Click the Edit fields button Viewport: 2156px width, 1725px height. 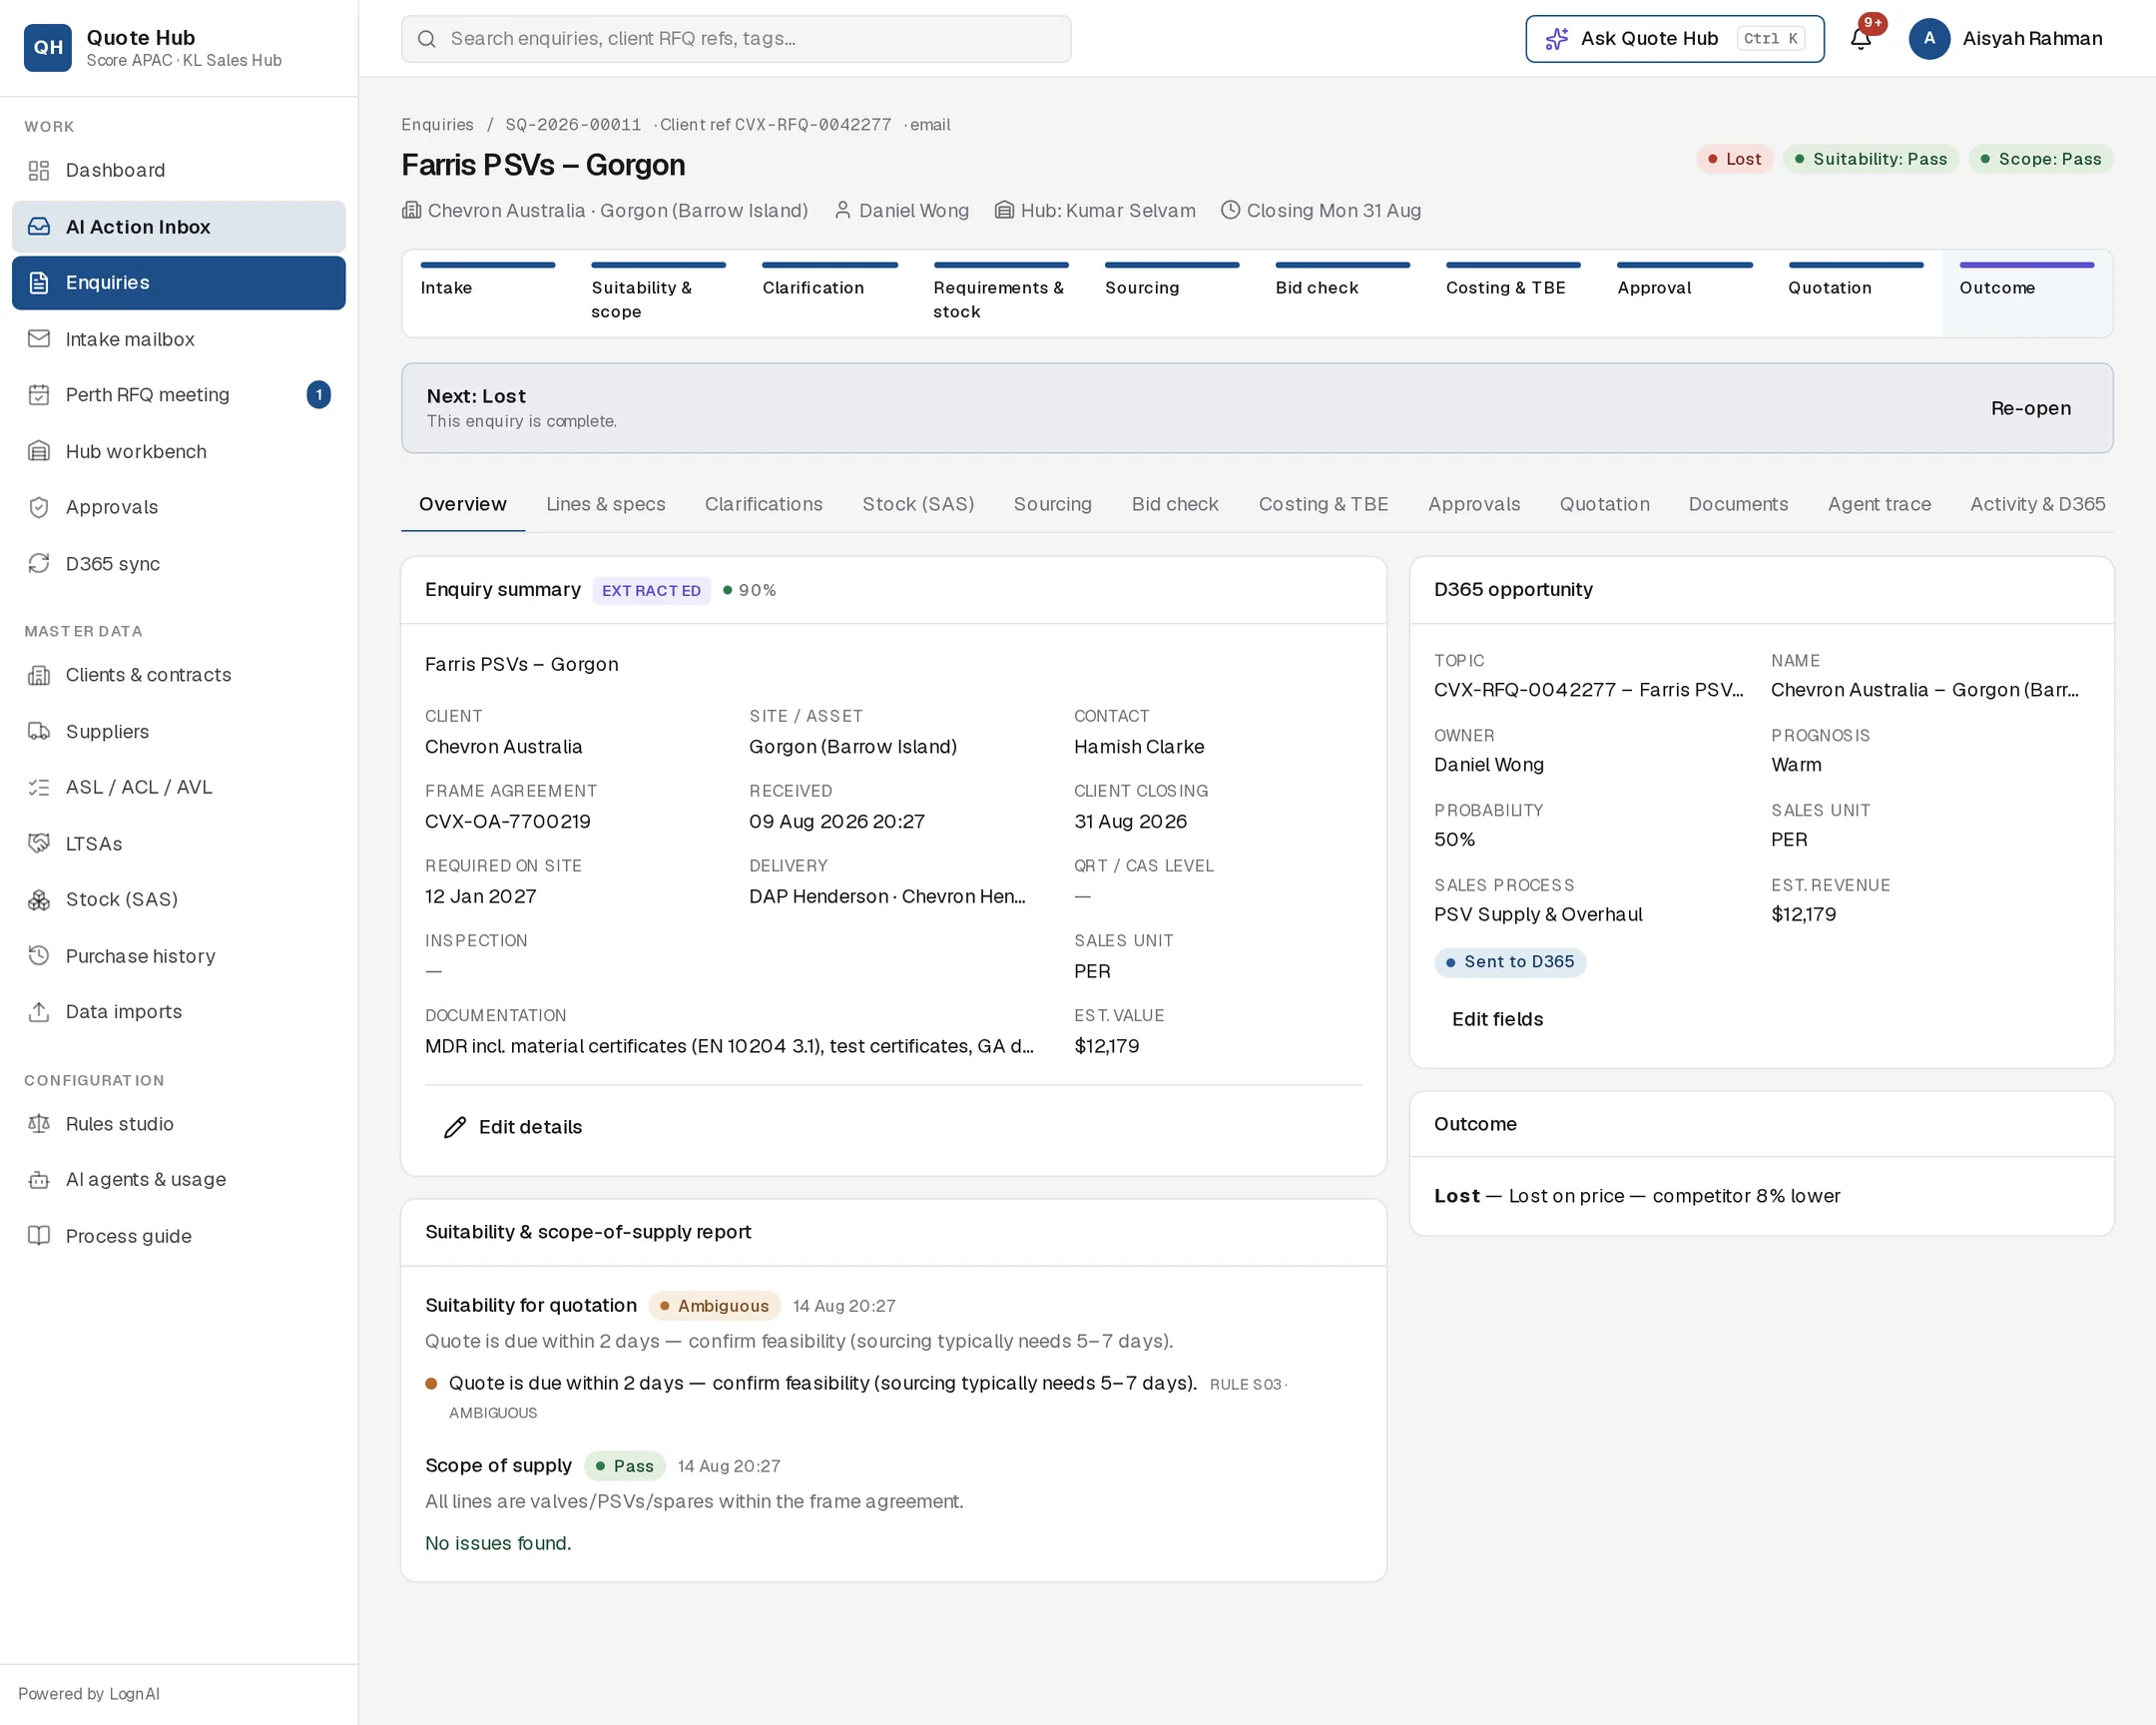1497,1020
